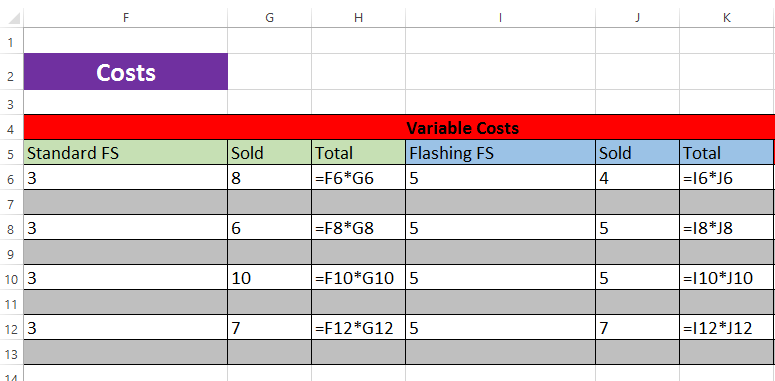This screenshot has height=381, width=775.
Task: Select the green Total header cell
Action: pos(358,153)
